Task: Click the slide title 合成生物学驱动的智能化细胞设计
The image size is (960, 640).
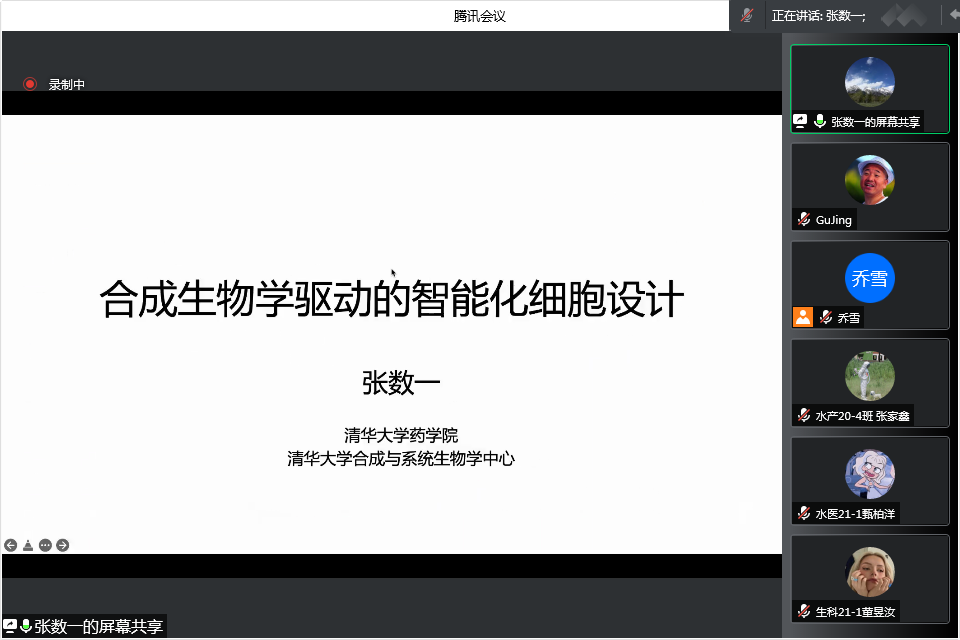Action: 392,300
